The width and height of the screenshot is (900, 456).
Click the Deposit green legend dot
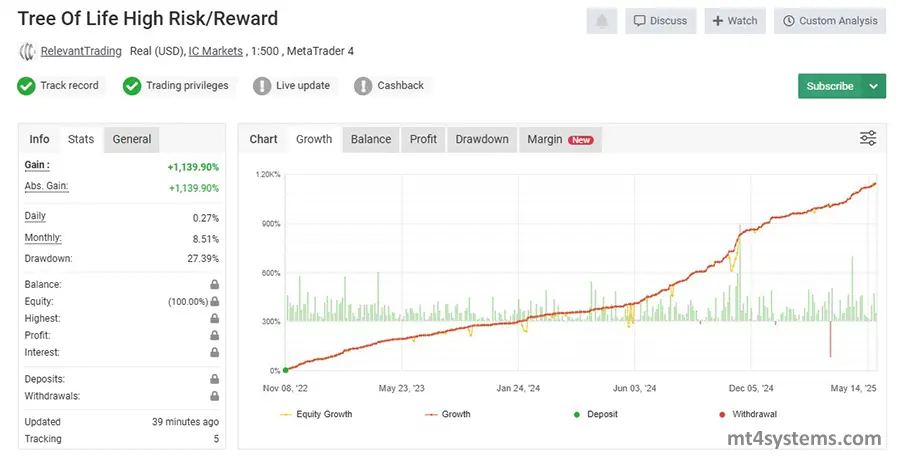tap(575, 414)
